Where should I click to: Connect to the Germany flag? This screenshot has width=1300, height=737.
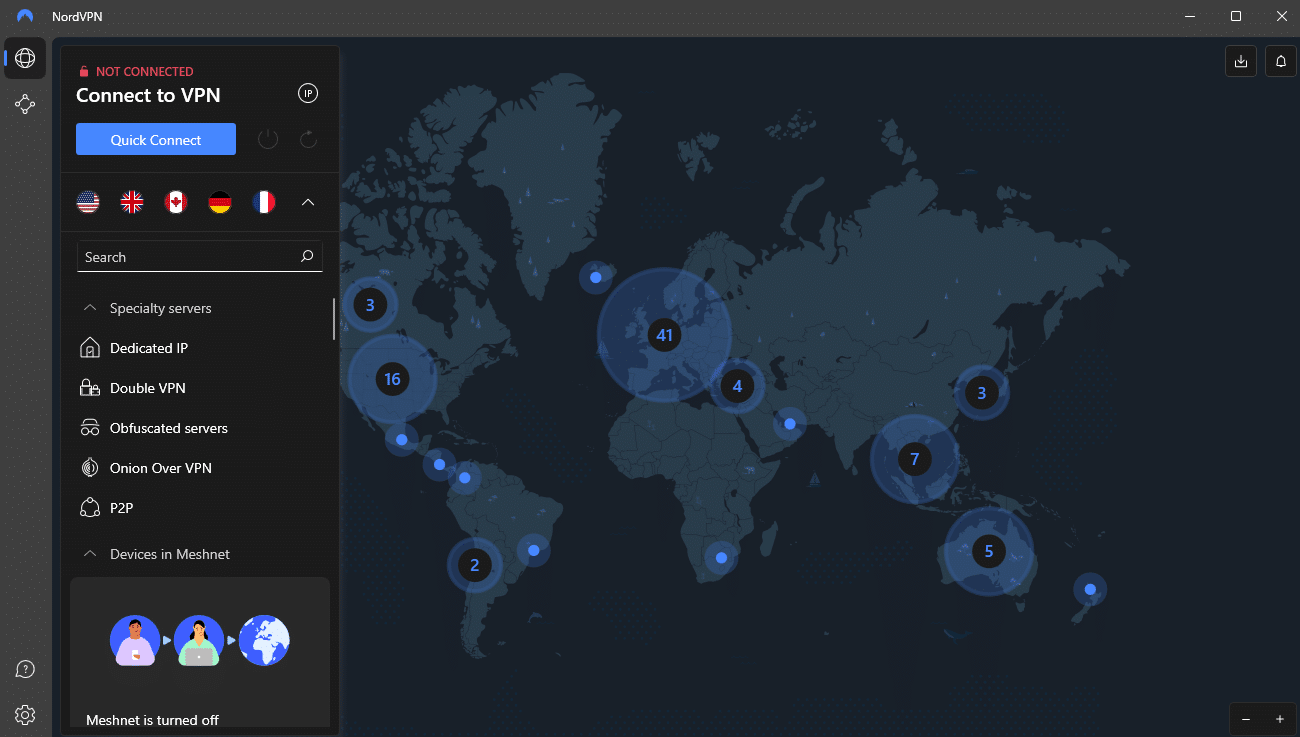(220, 202)
